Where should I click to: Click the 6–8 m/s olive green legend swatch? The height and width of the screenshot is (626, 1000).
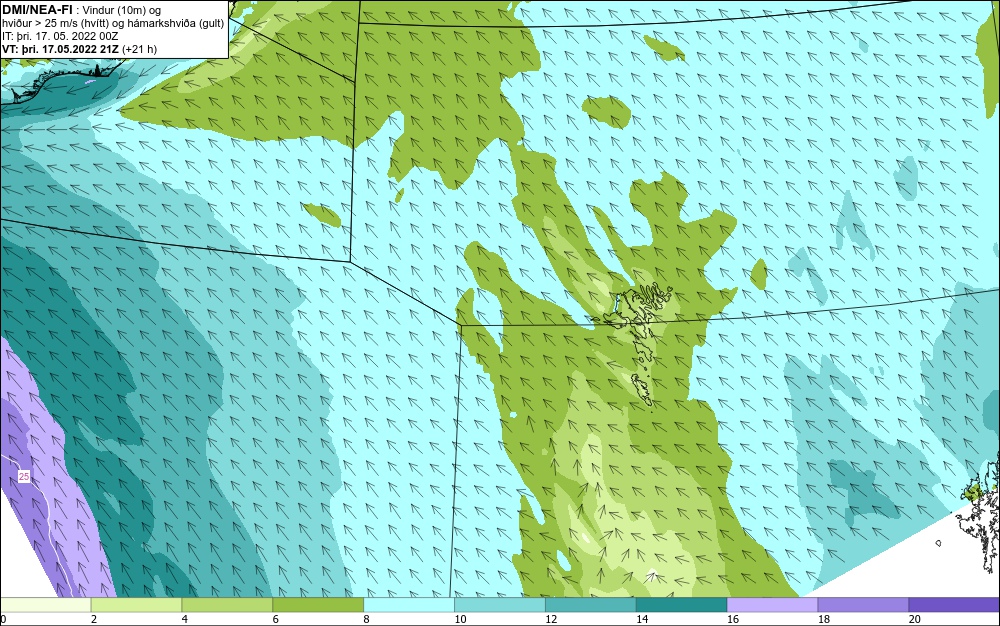318,604
